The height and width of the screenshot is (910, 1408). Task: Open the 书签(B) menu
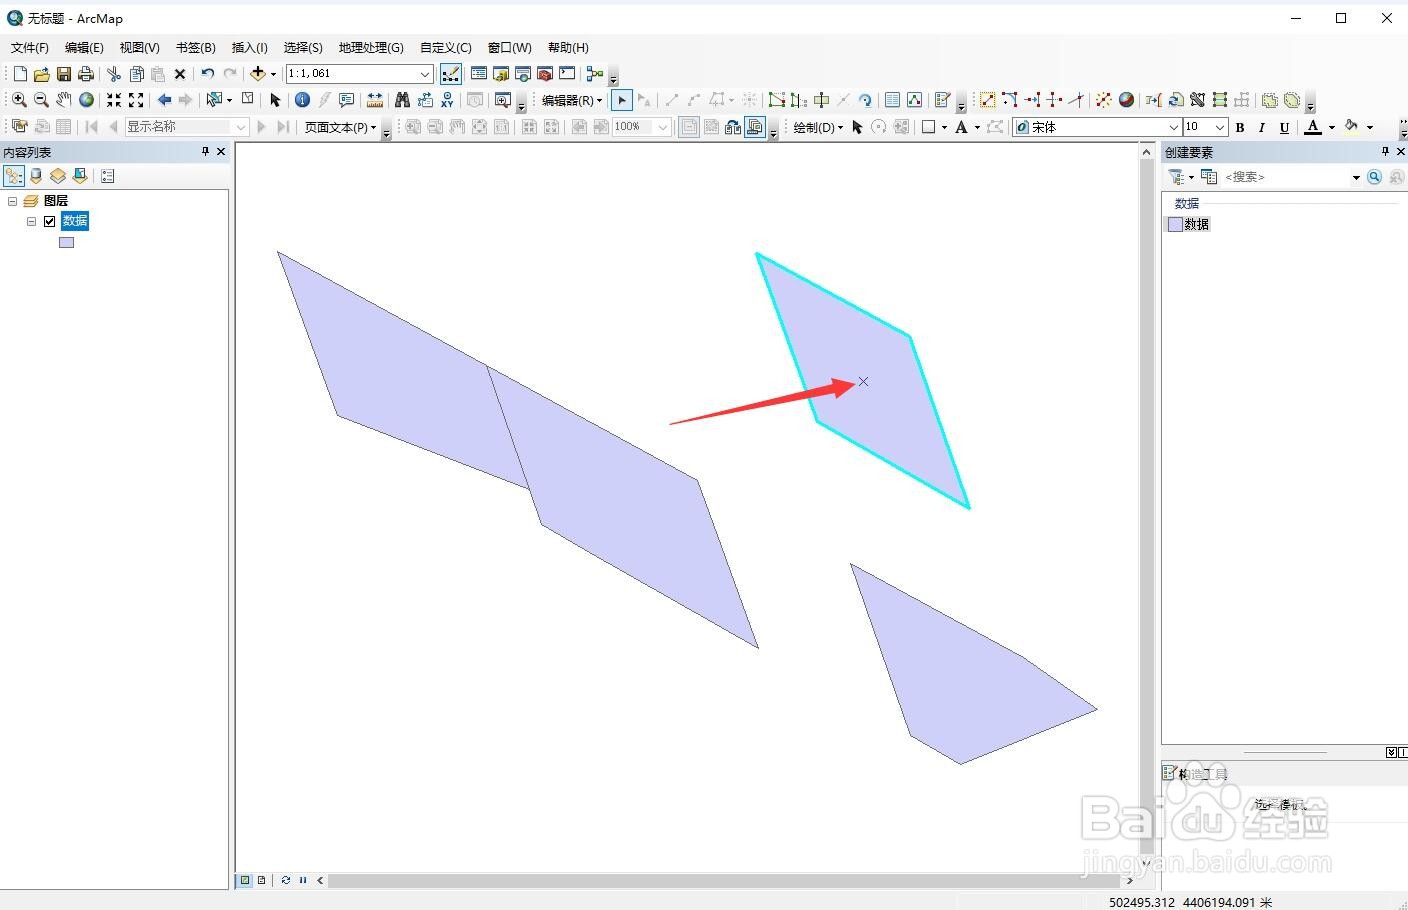[x=195, y=47]
